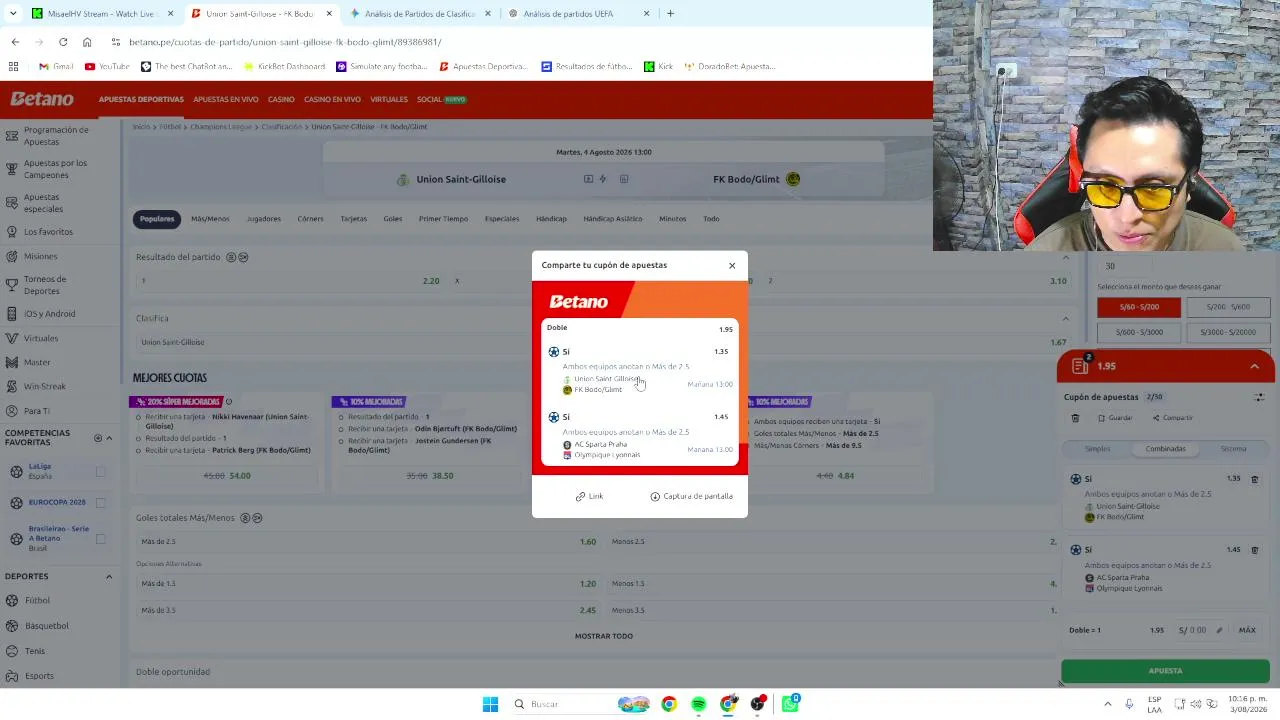
Task: Select the Sistema bet type
Action: point(1233,449)
